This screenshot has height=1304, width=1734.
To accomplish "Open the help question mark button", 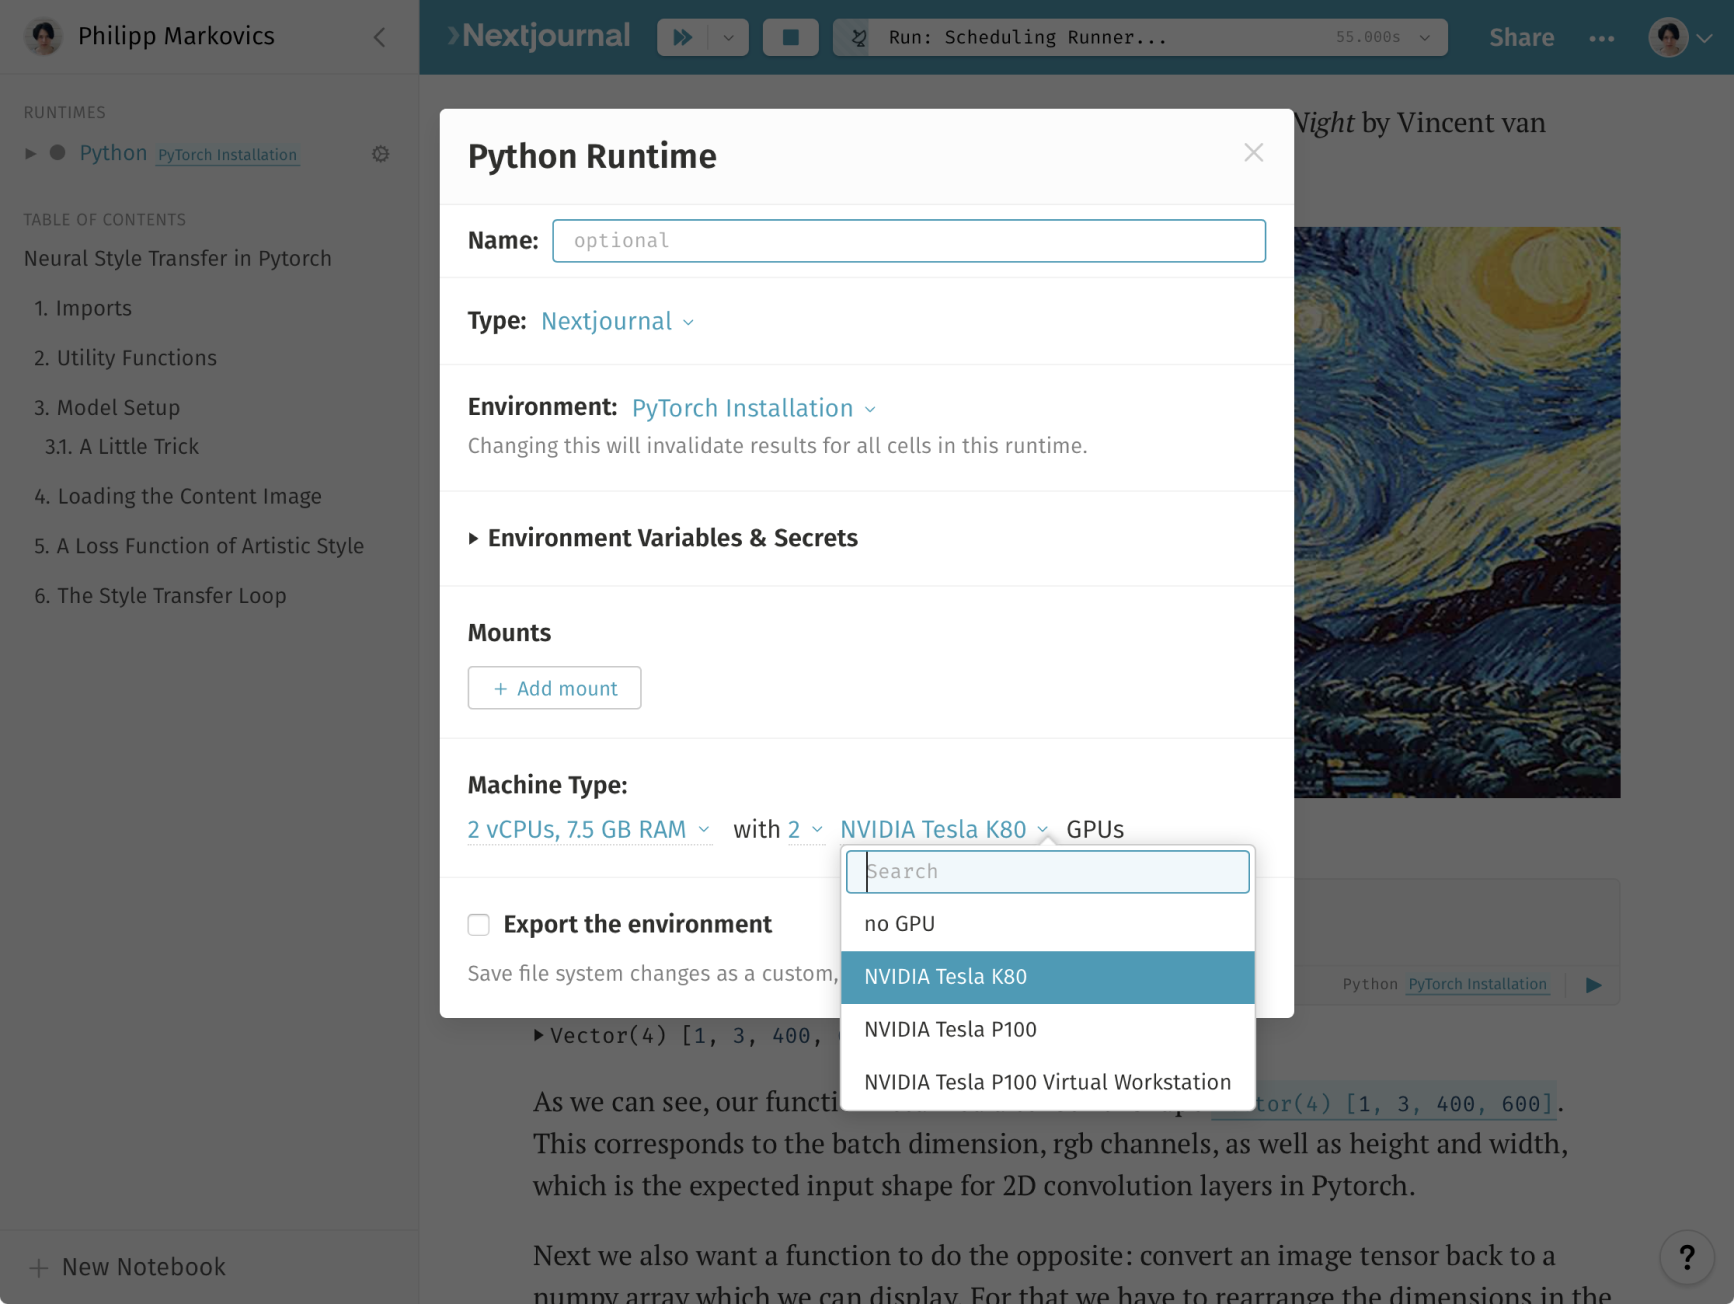I will (1687, 1257).
